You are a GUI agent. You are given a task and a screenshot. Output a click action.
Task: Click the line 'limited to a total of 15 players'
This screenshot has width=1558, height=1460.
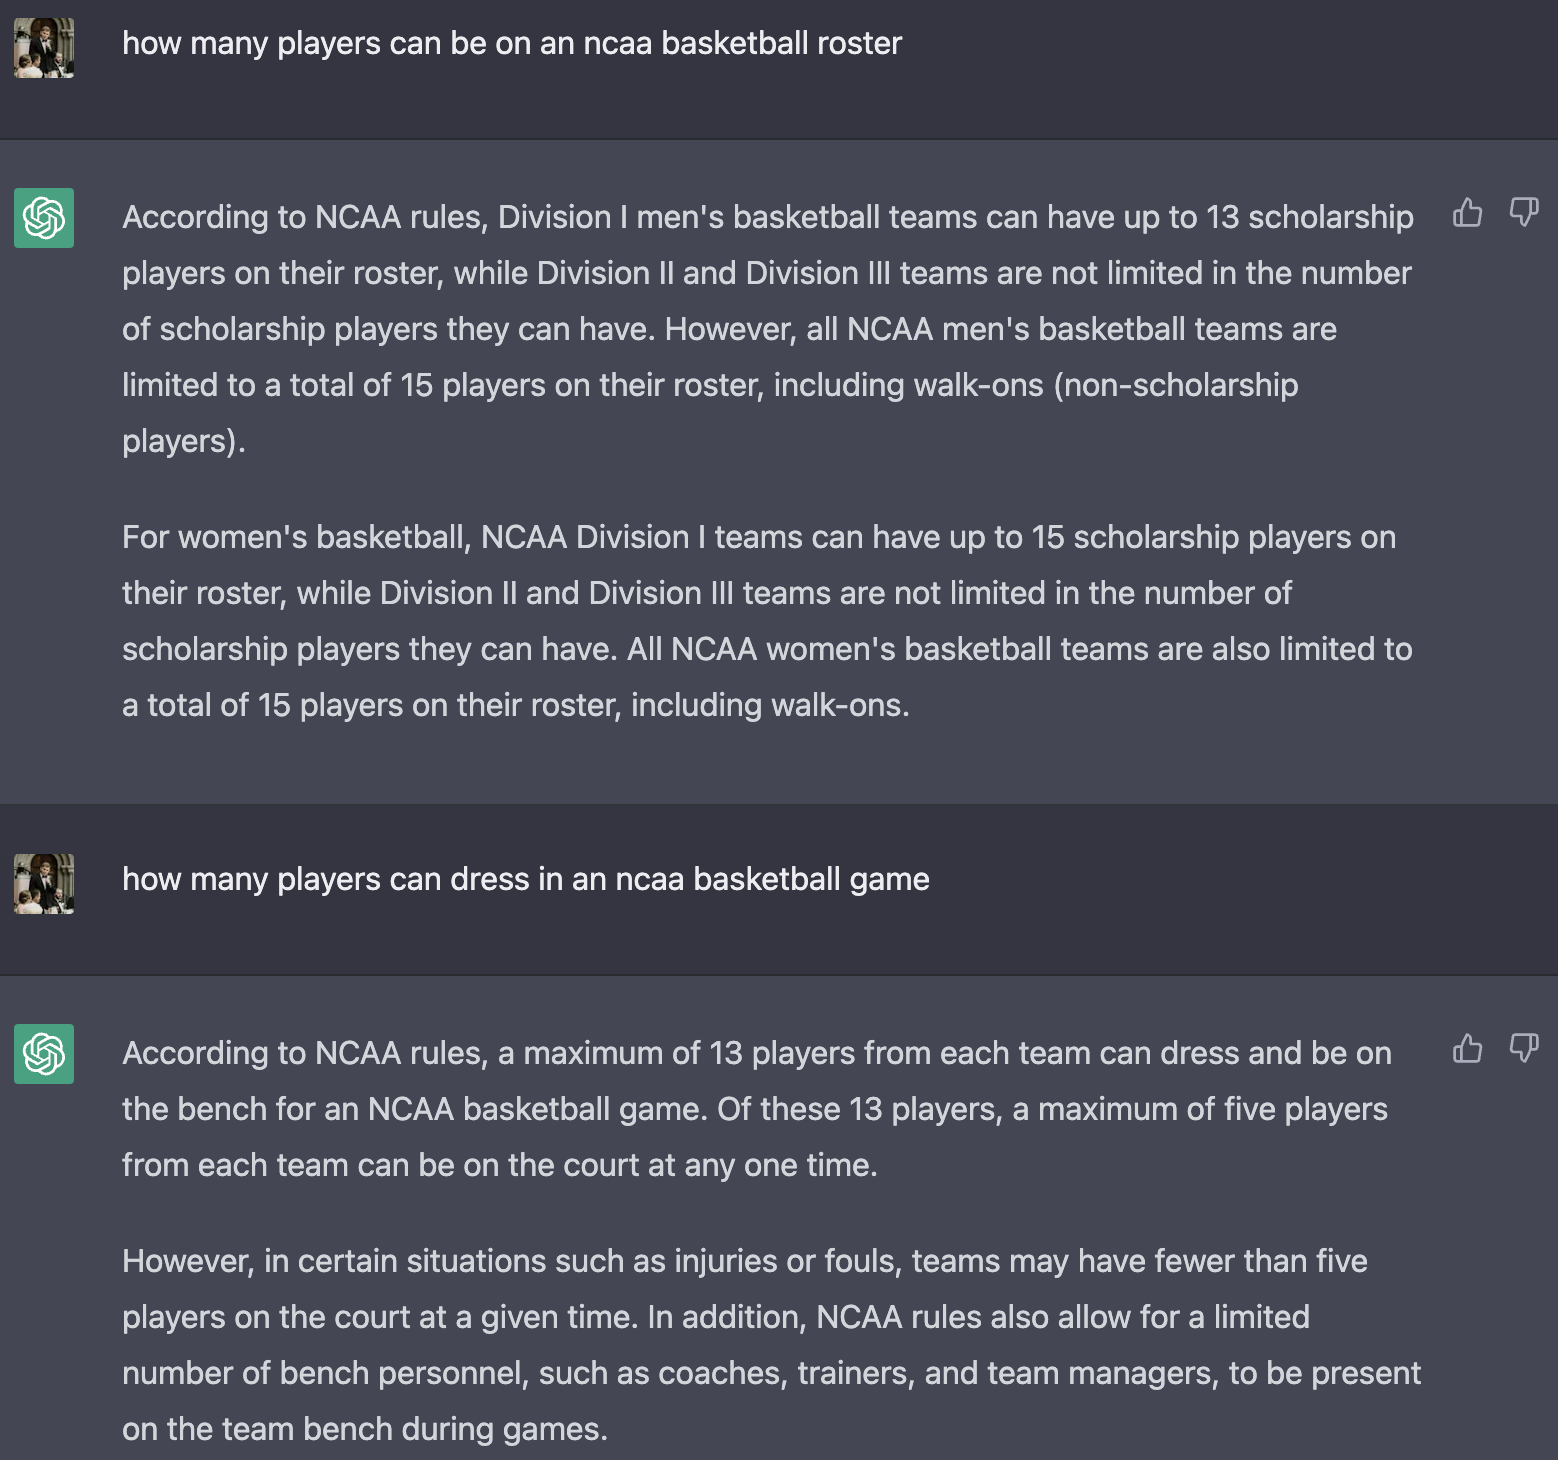click(709, 386)
